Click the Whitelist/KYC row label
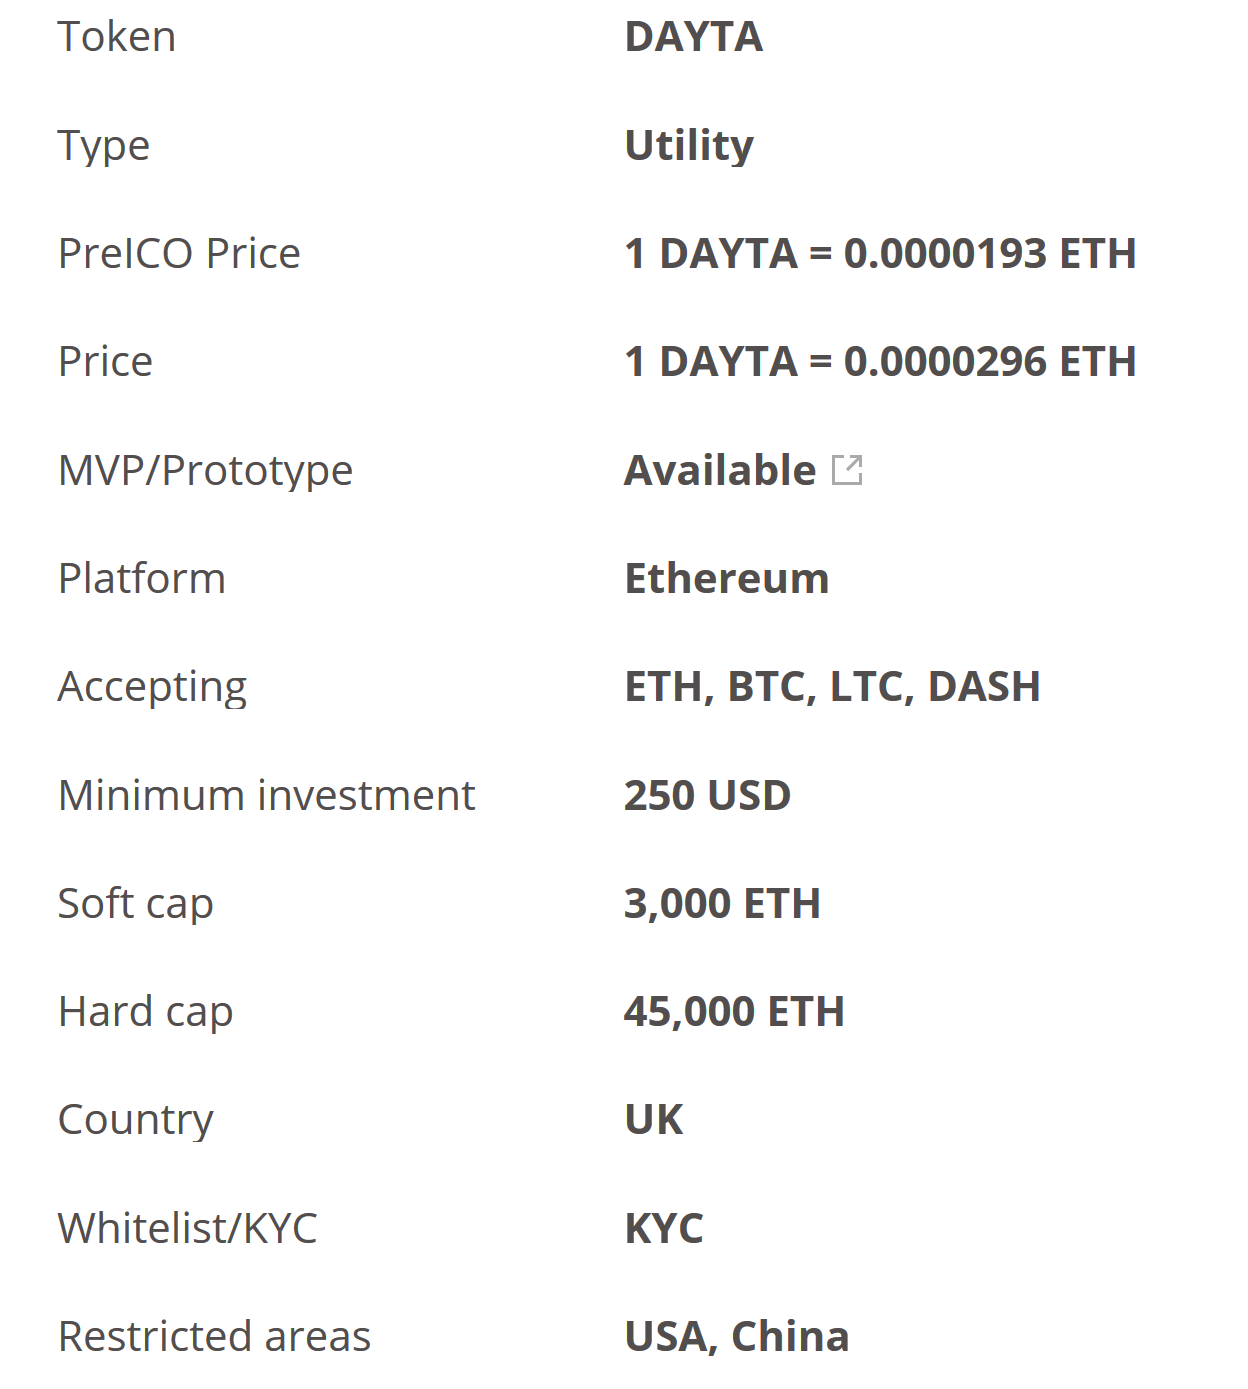The image size is (1248, 1389). 188,1229
